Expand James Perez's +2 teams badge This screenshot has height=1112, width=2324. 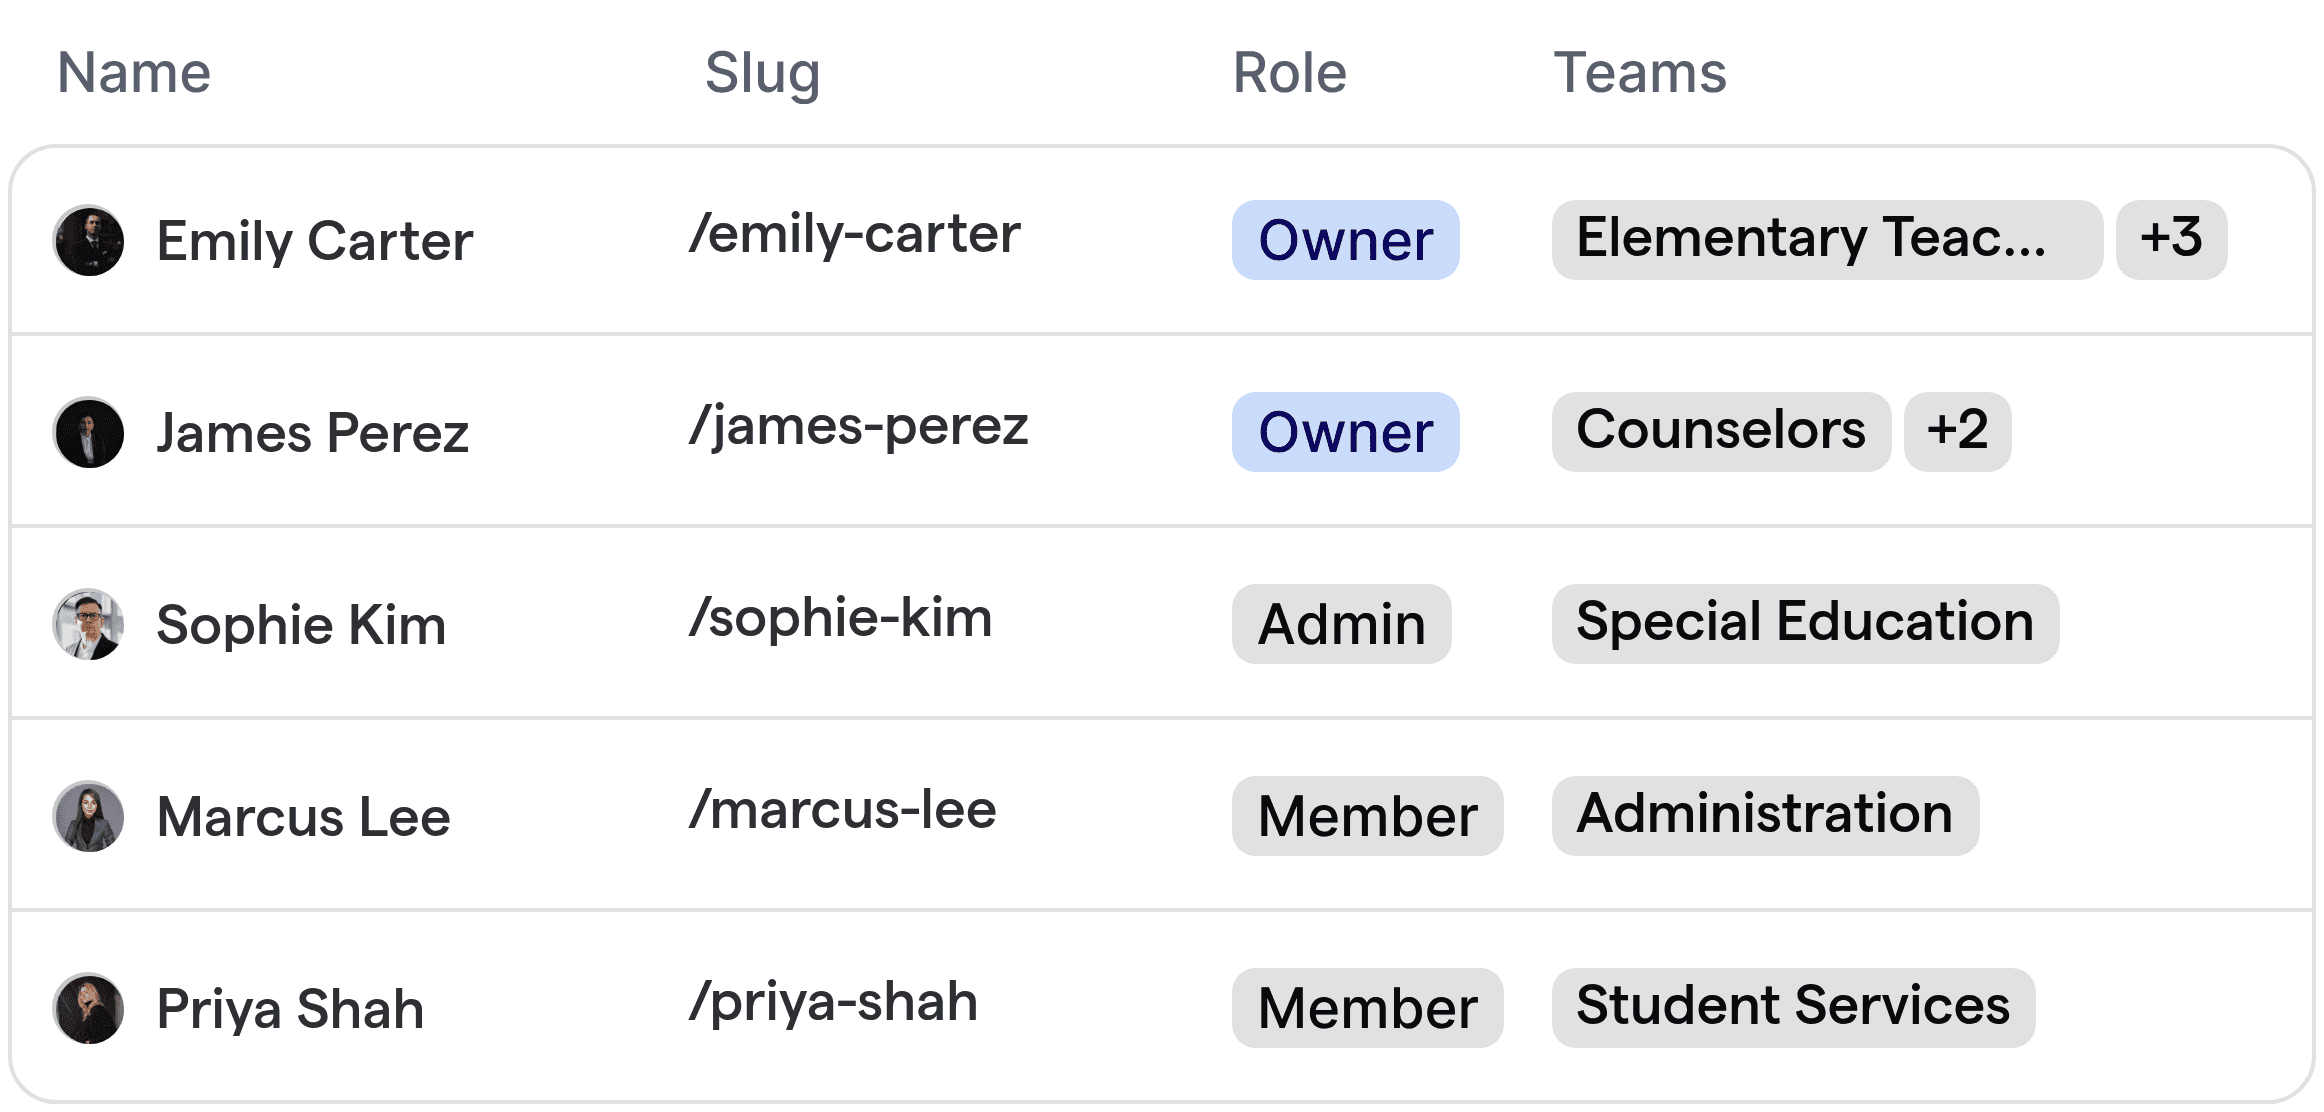(x=1957, y=432)
